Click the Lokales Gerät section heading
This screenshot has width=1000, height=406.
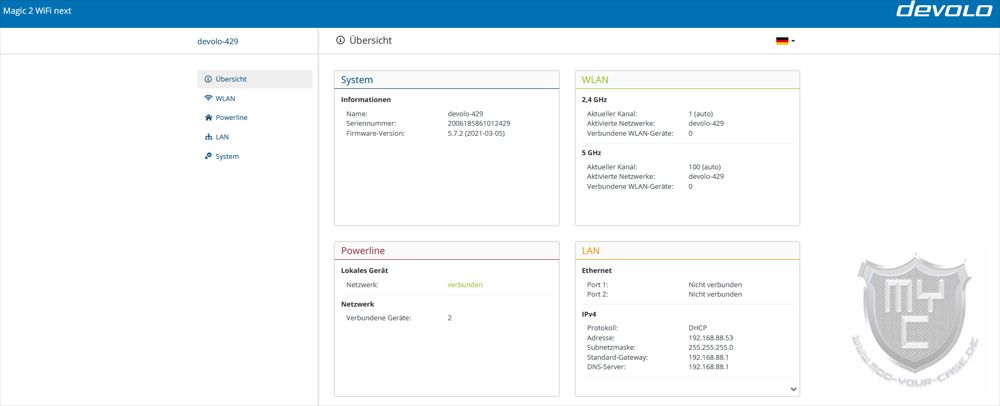pyautogui.click(x=365, y=270)
